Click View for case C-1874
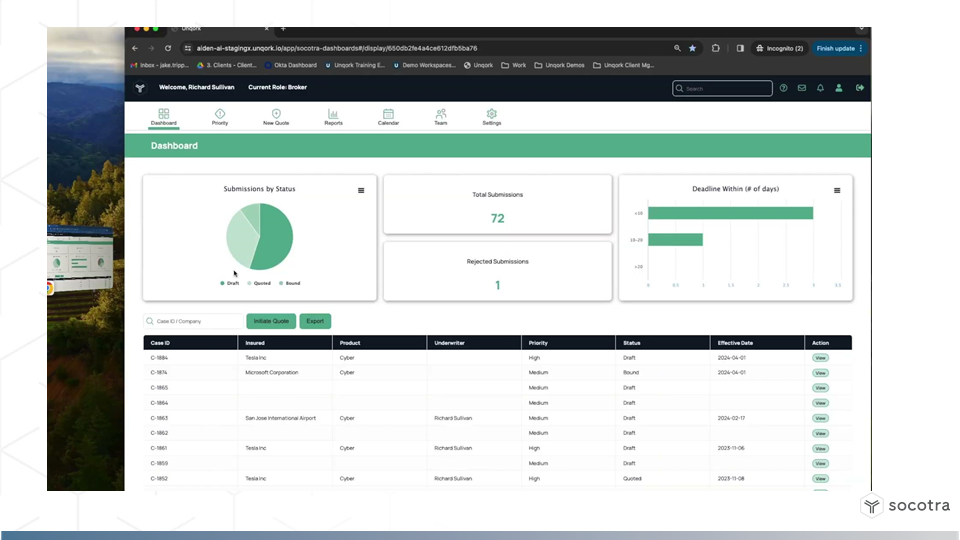 [x=820, y=373]
